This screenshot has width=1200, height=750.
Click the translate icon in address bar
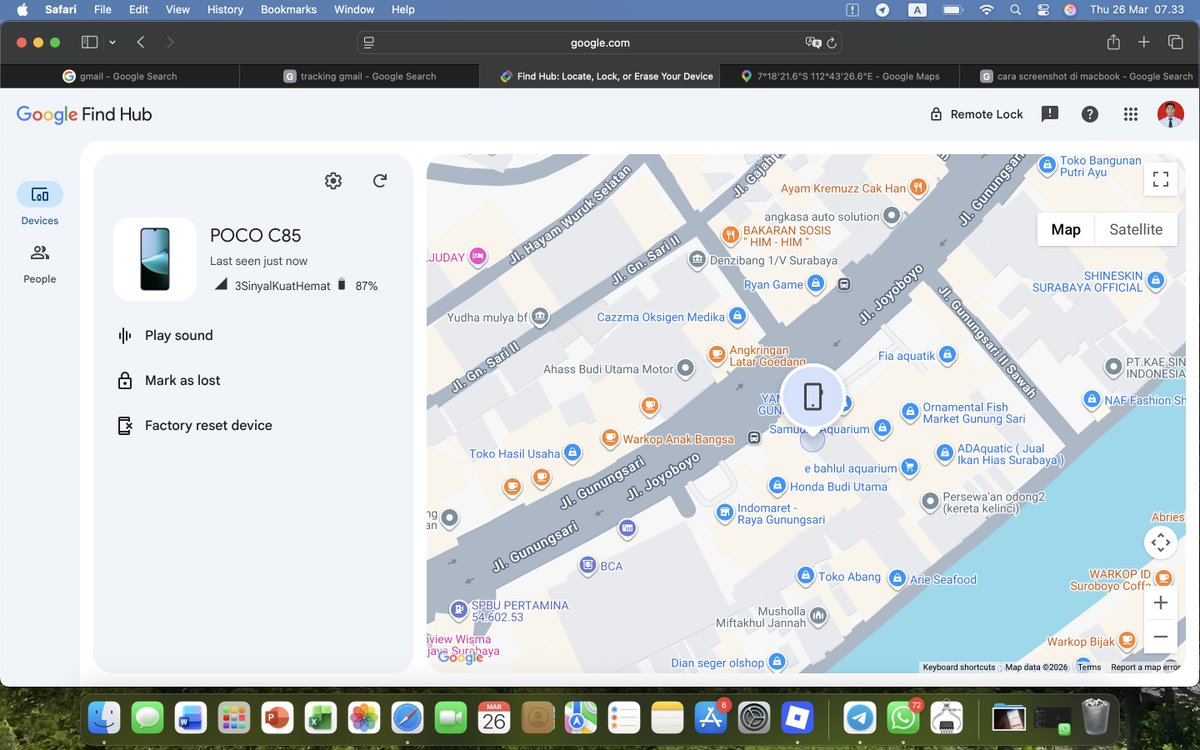click(813, 43)
